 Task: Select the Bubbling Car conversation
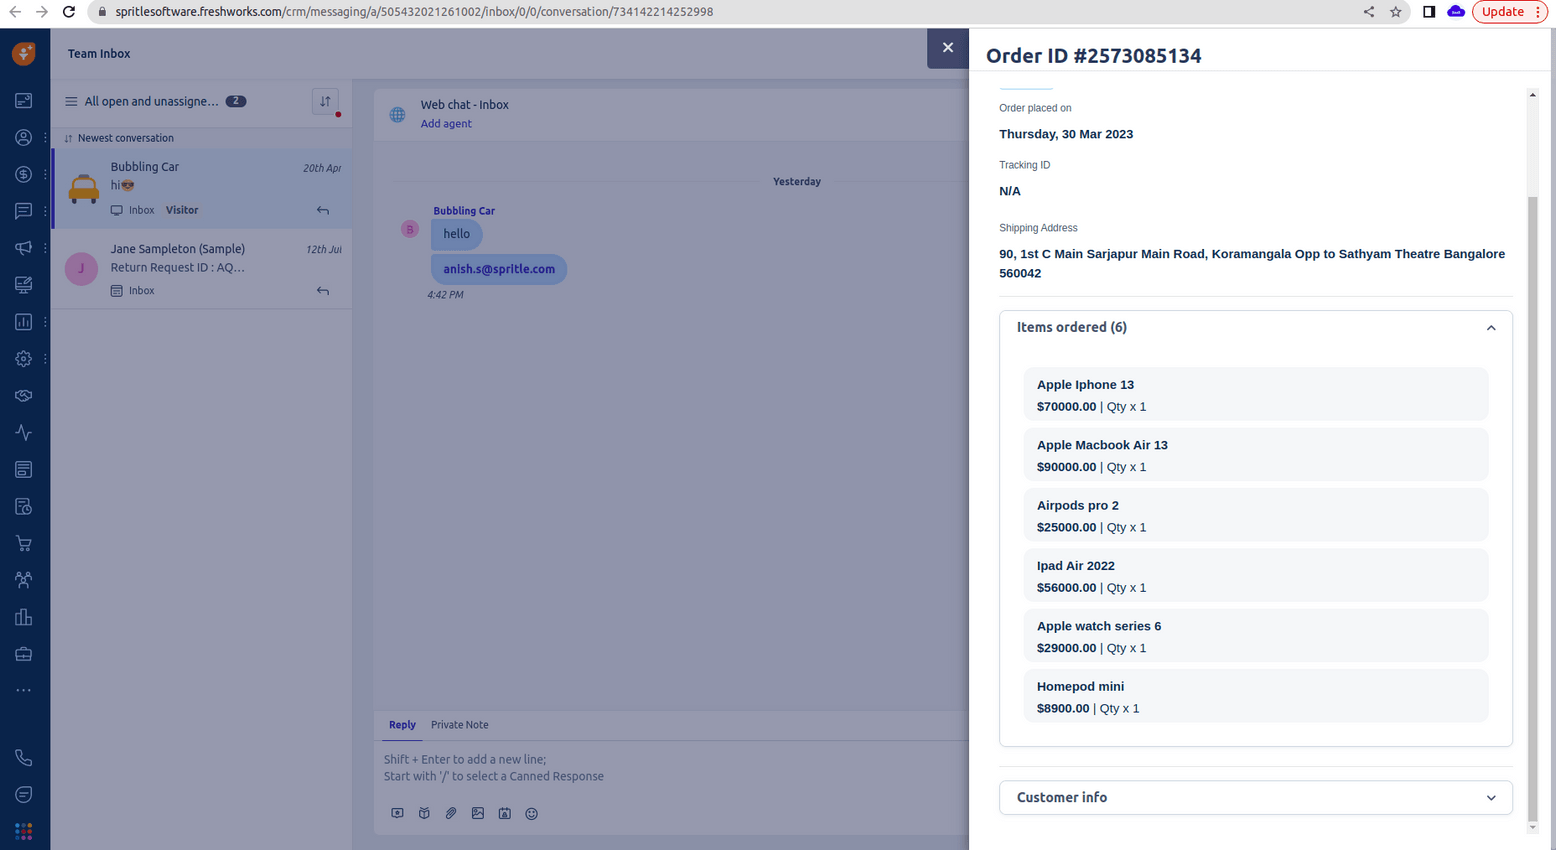tap(202, 188)
